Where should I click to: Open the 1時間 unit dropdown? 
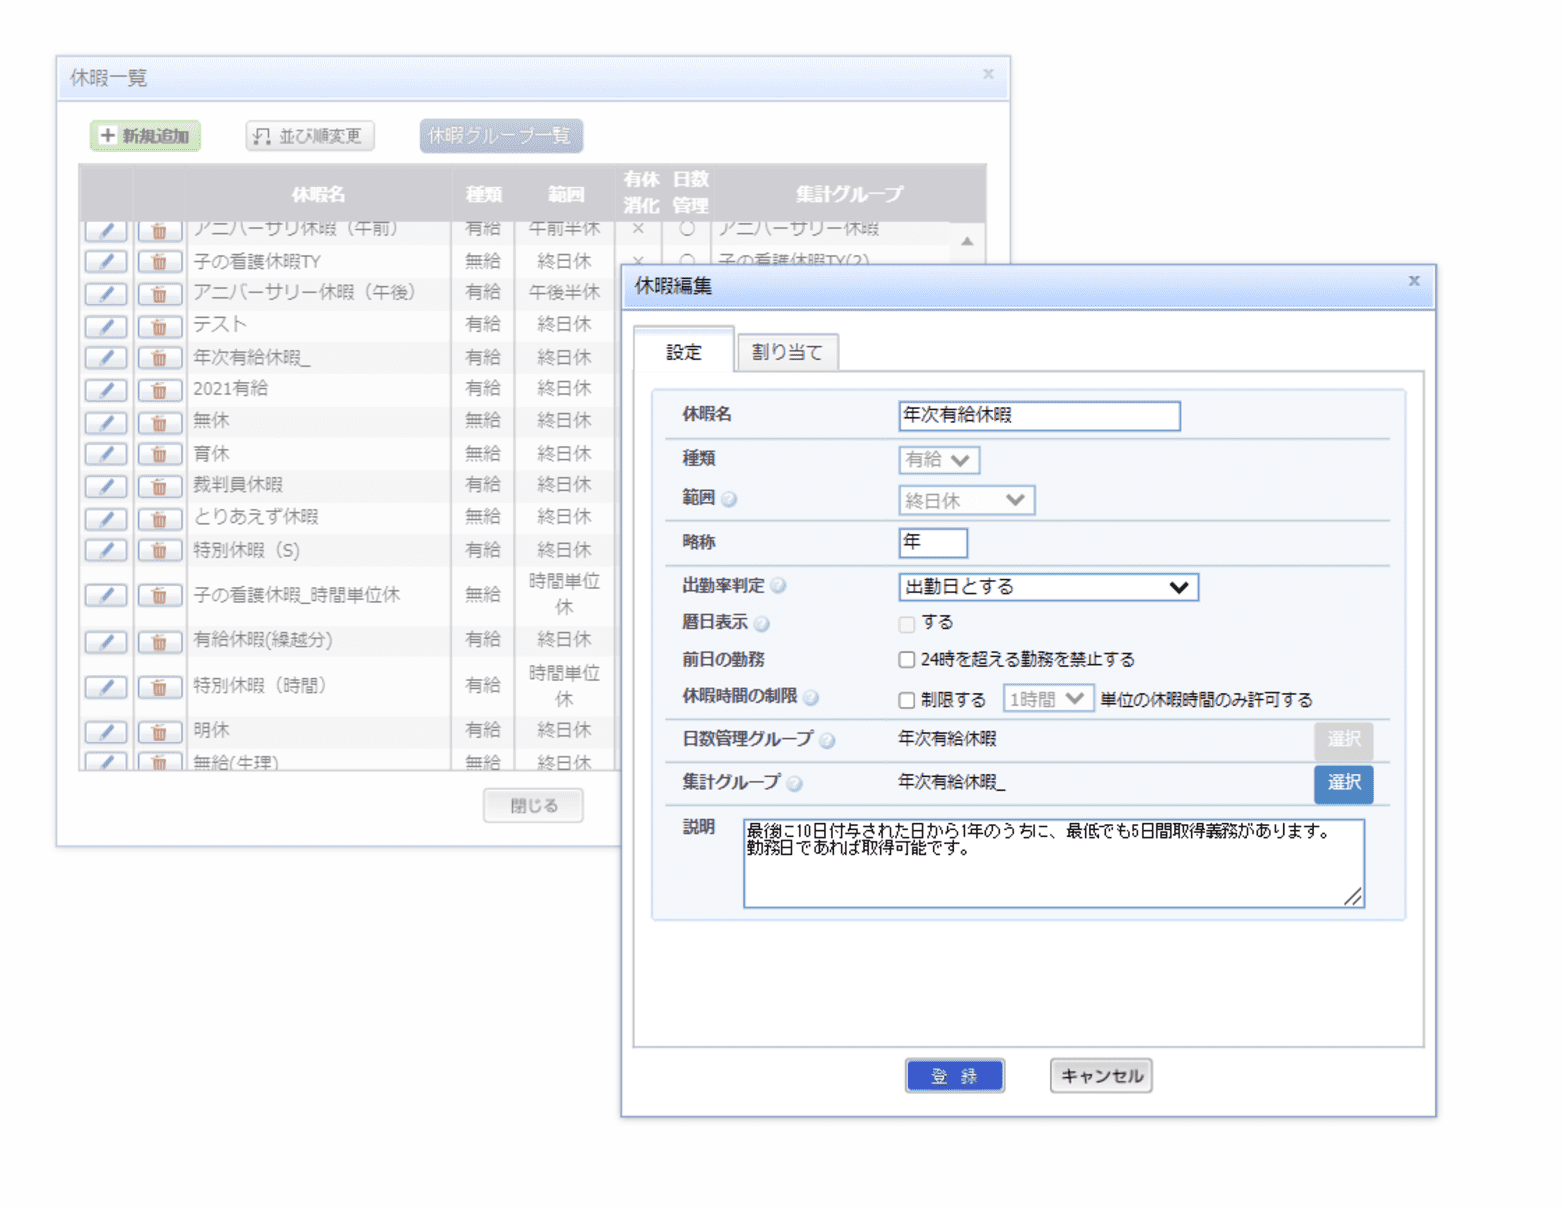[1047, 698]
